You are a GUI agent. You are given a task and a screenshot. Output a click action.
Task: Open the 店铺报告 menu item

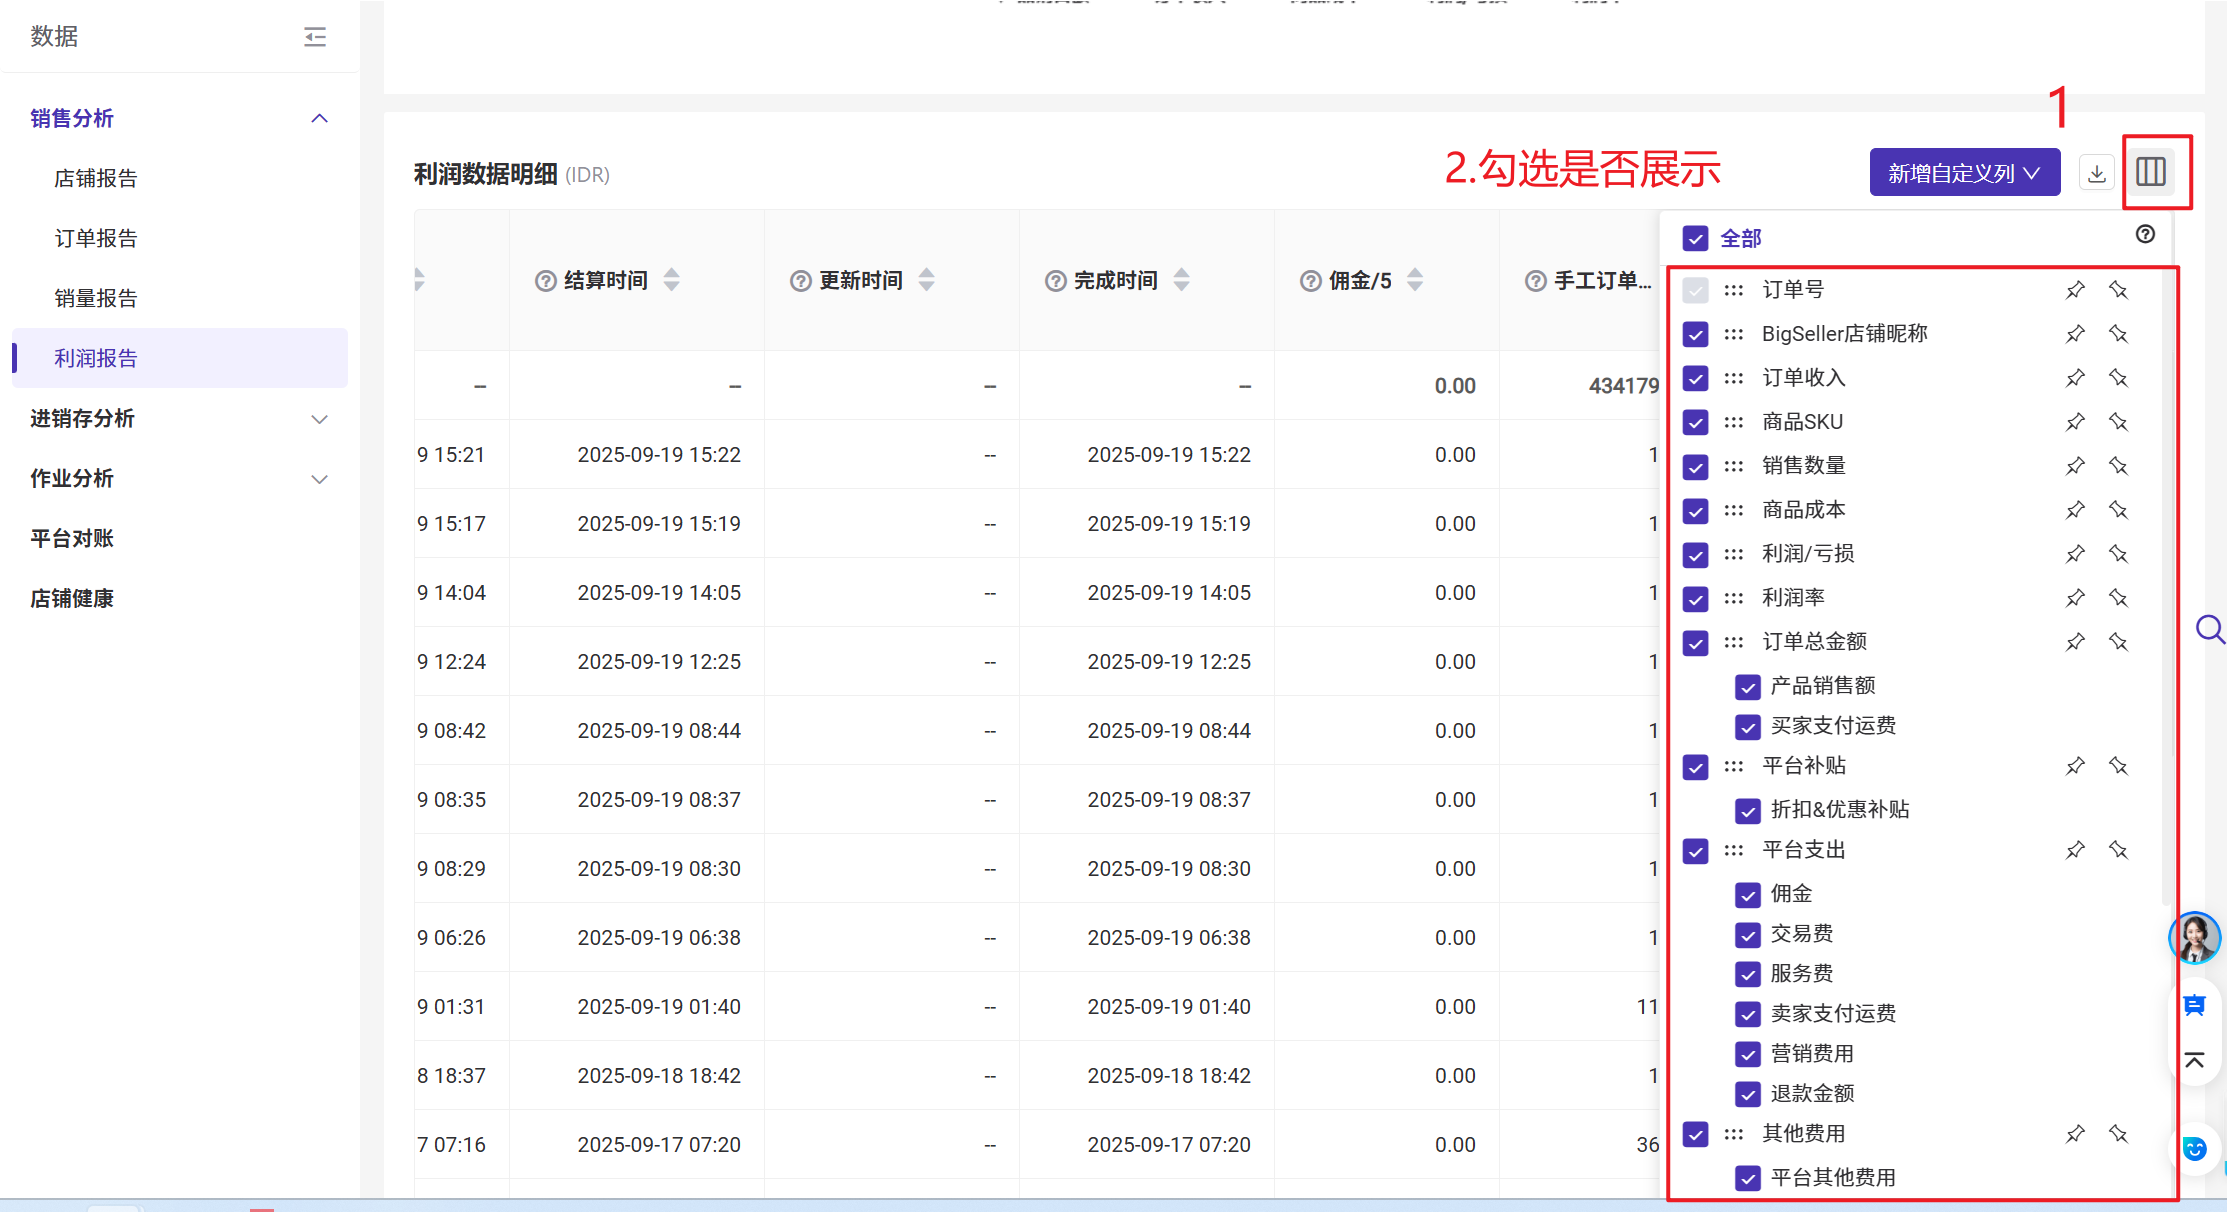(x=96, y=178)
